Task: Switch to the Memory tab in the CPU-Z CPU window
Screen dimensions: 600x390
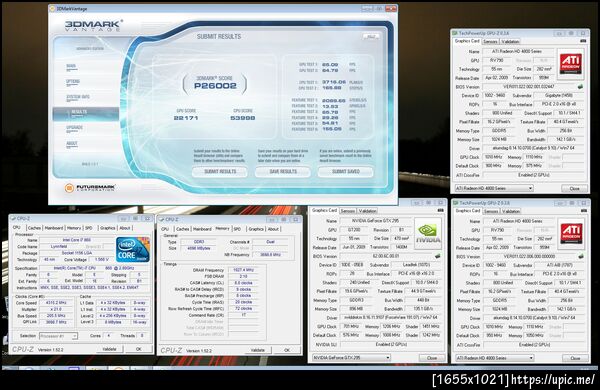Action: pos(74,228)
